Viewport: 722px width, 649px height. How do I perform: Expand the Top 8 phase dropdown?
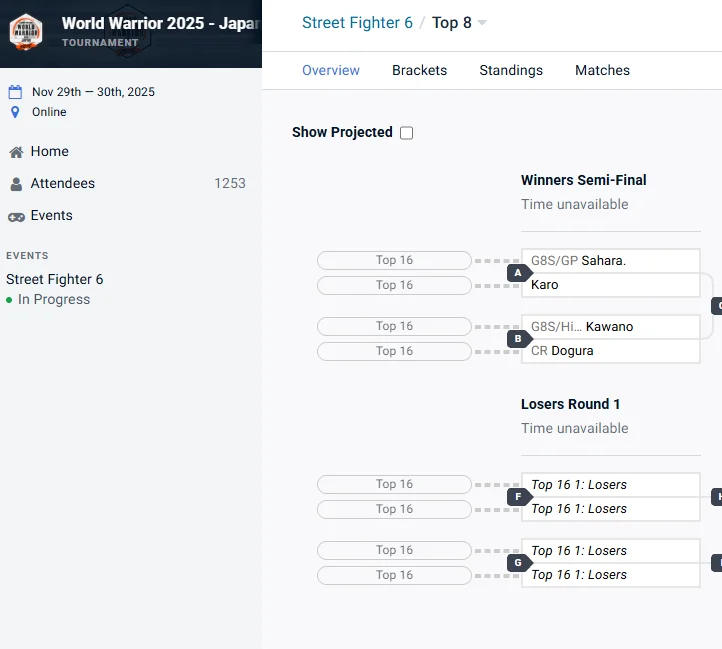pyautogui.click(x=482, y=23)
